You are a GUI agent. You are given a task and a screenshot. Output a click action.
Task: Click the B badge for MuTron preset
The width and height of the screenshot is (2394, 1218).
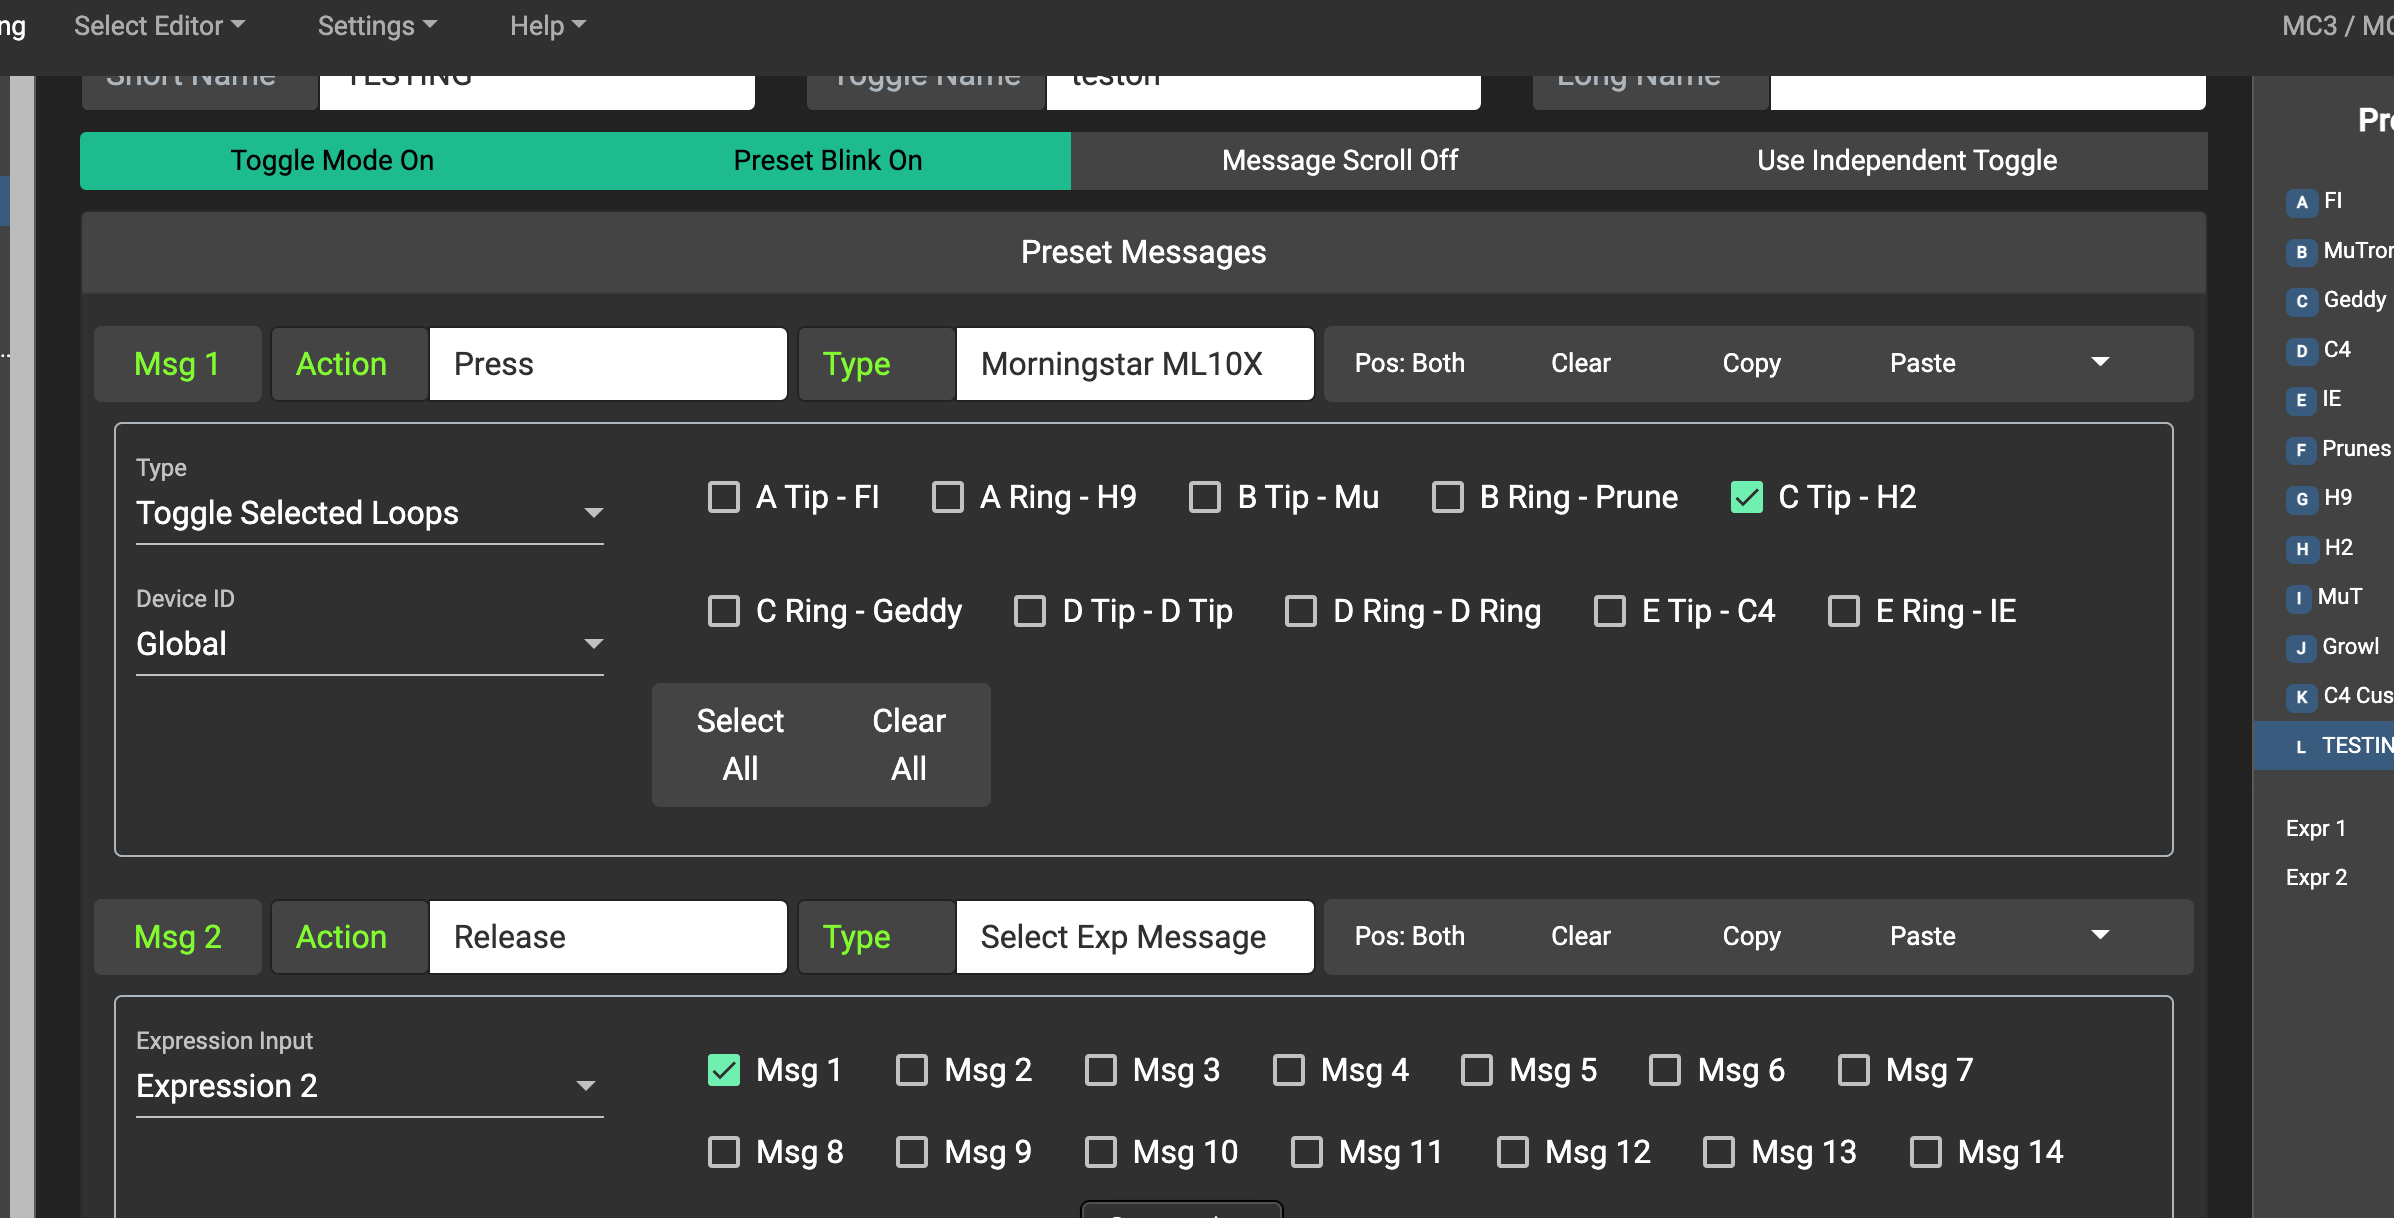click(x=2301, y=252)
